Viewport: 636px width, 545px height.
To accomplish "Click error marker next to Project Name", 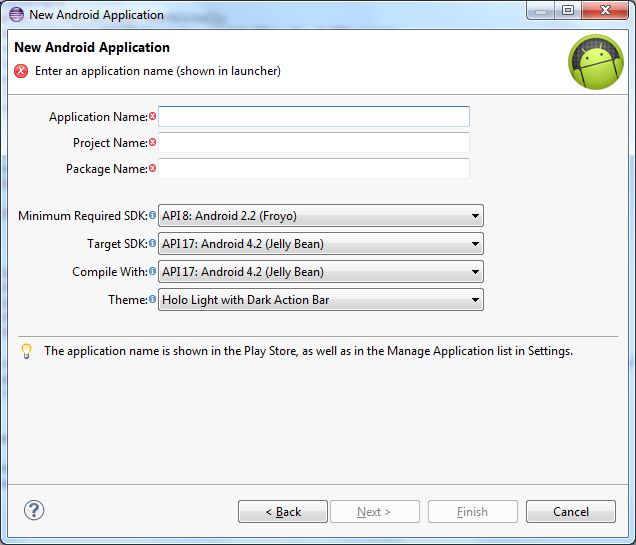I will click(x=153, y=142).
